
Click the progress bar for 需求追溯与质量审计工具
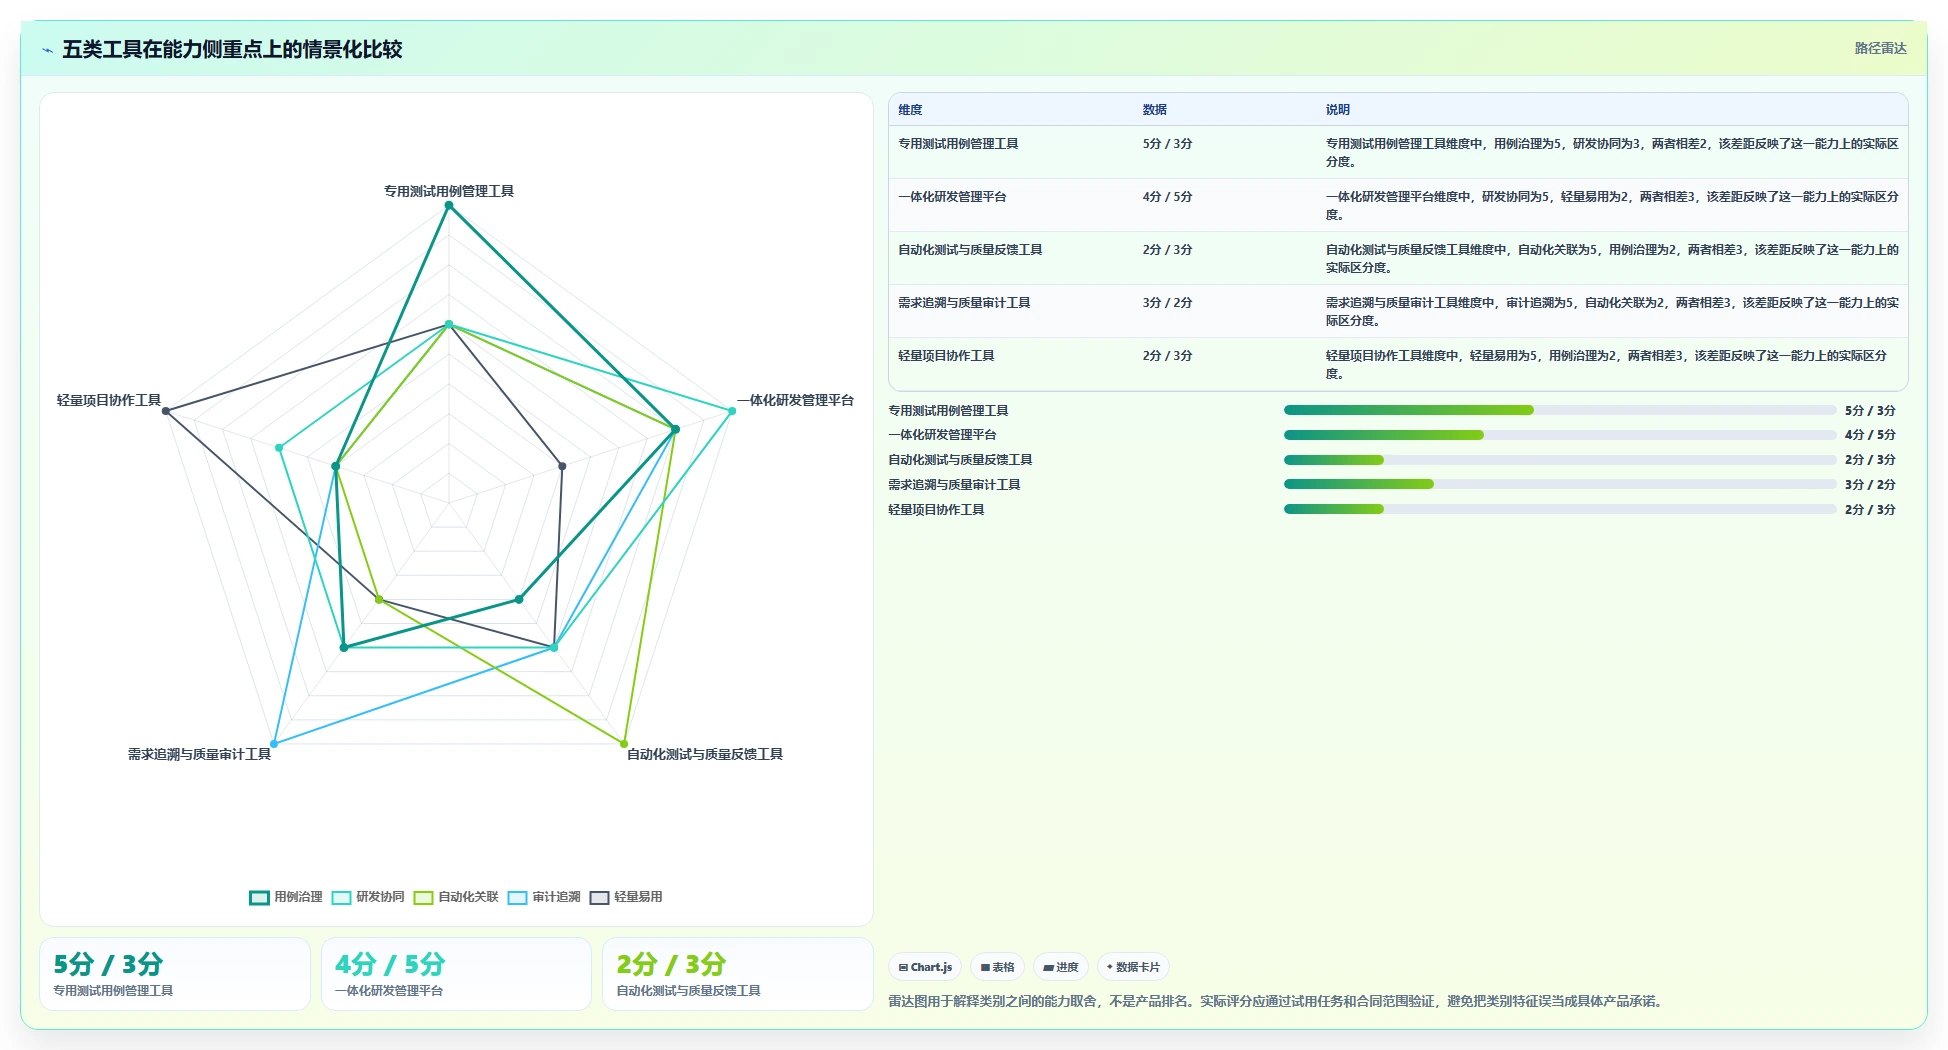(1560, 484)
